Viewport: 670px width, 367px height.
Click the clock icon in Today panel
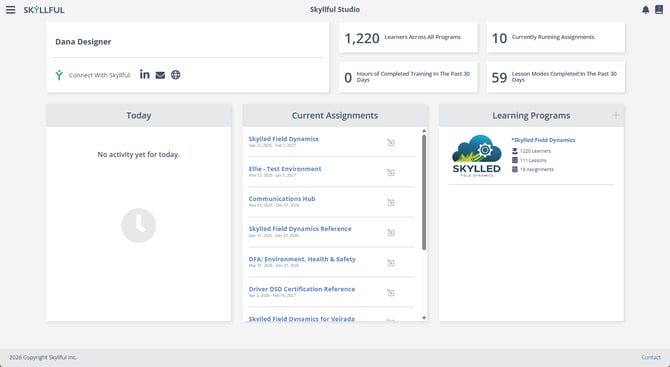[x=138, y=225]
